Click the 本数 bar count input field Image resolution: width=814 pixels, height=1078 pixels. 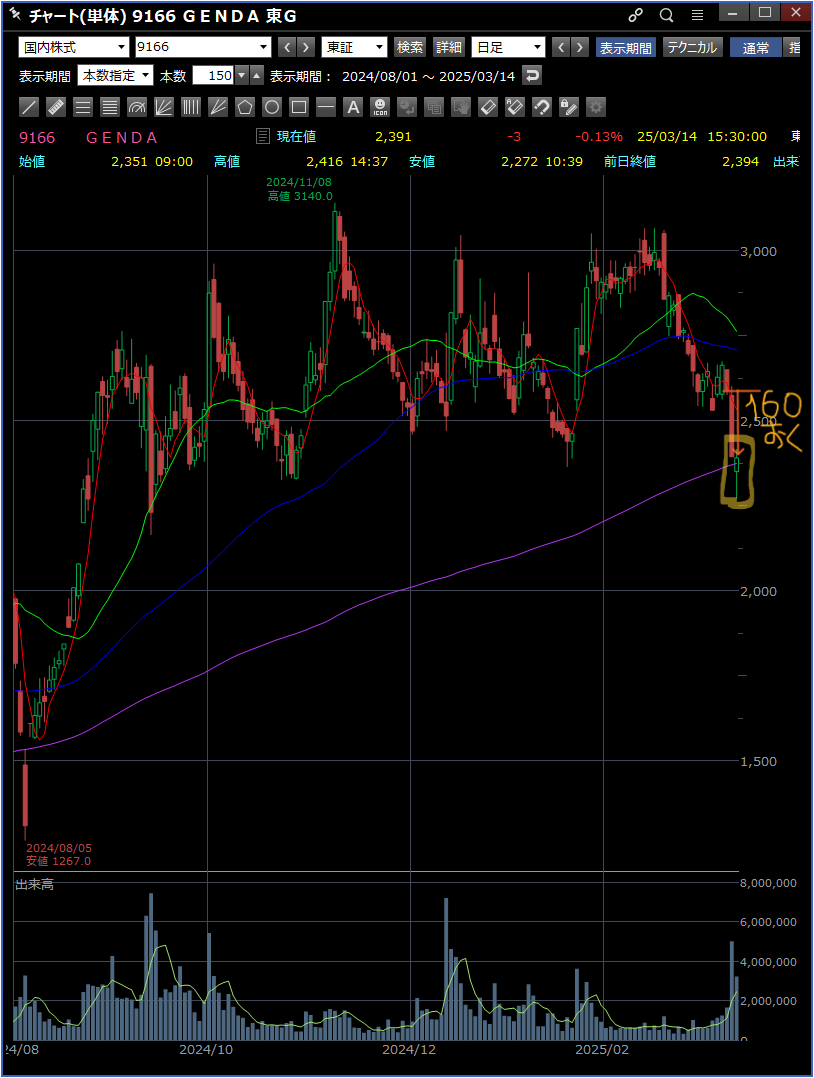(x=213, y=76)
